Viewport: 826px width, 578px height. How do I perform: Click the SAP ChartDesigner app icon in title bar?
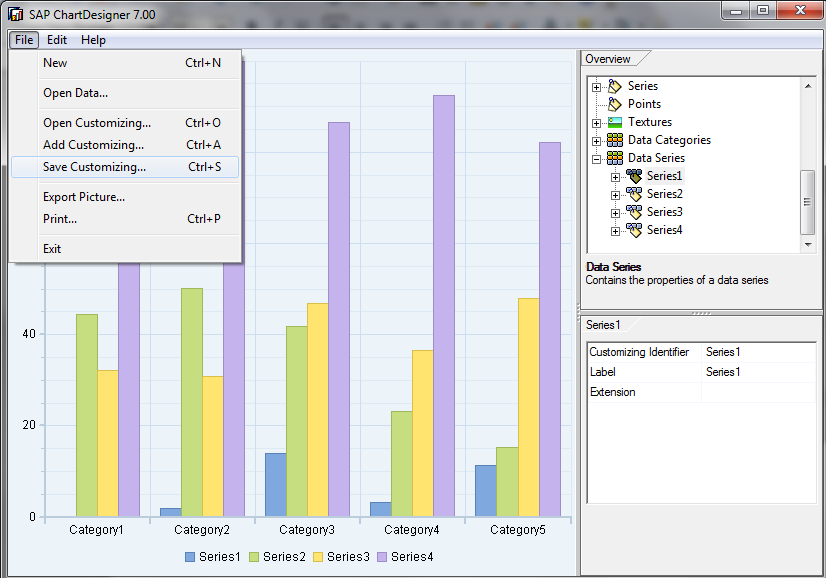pos(16,14)
